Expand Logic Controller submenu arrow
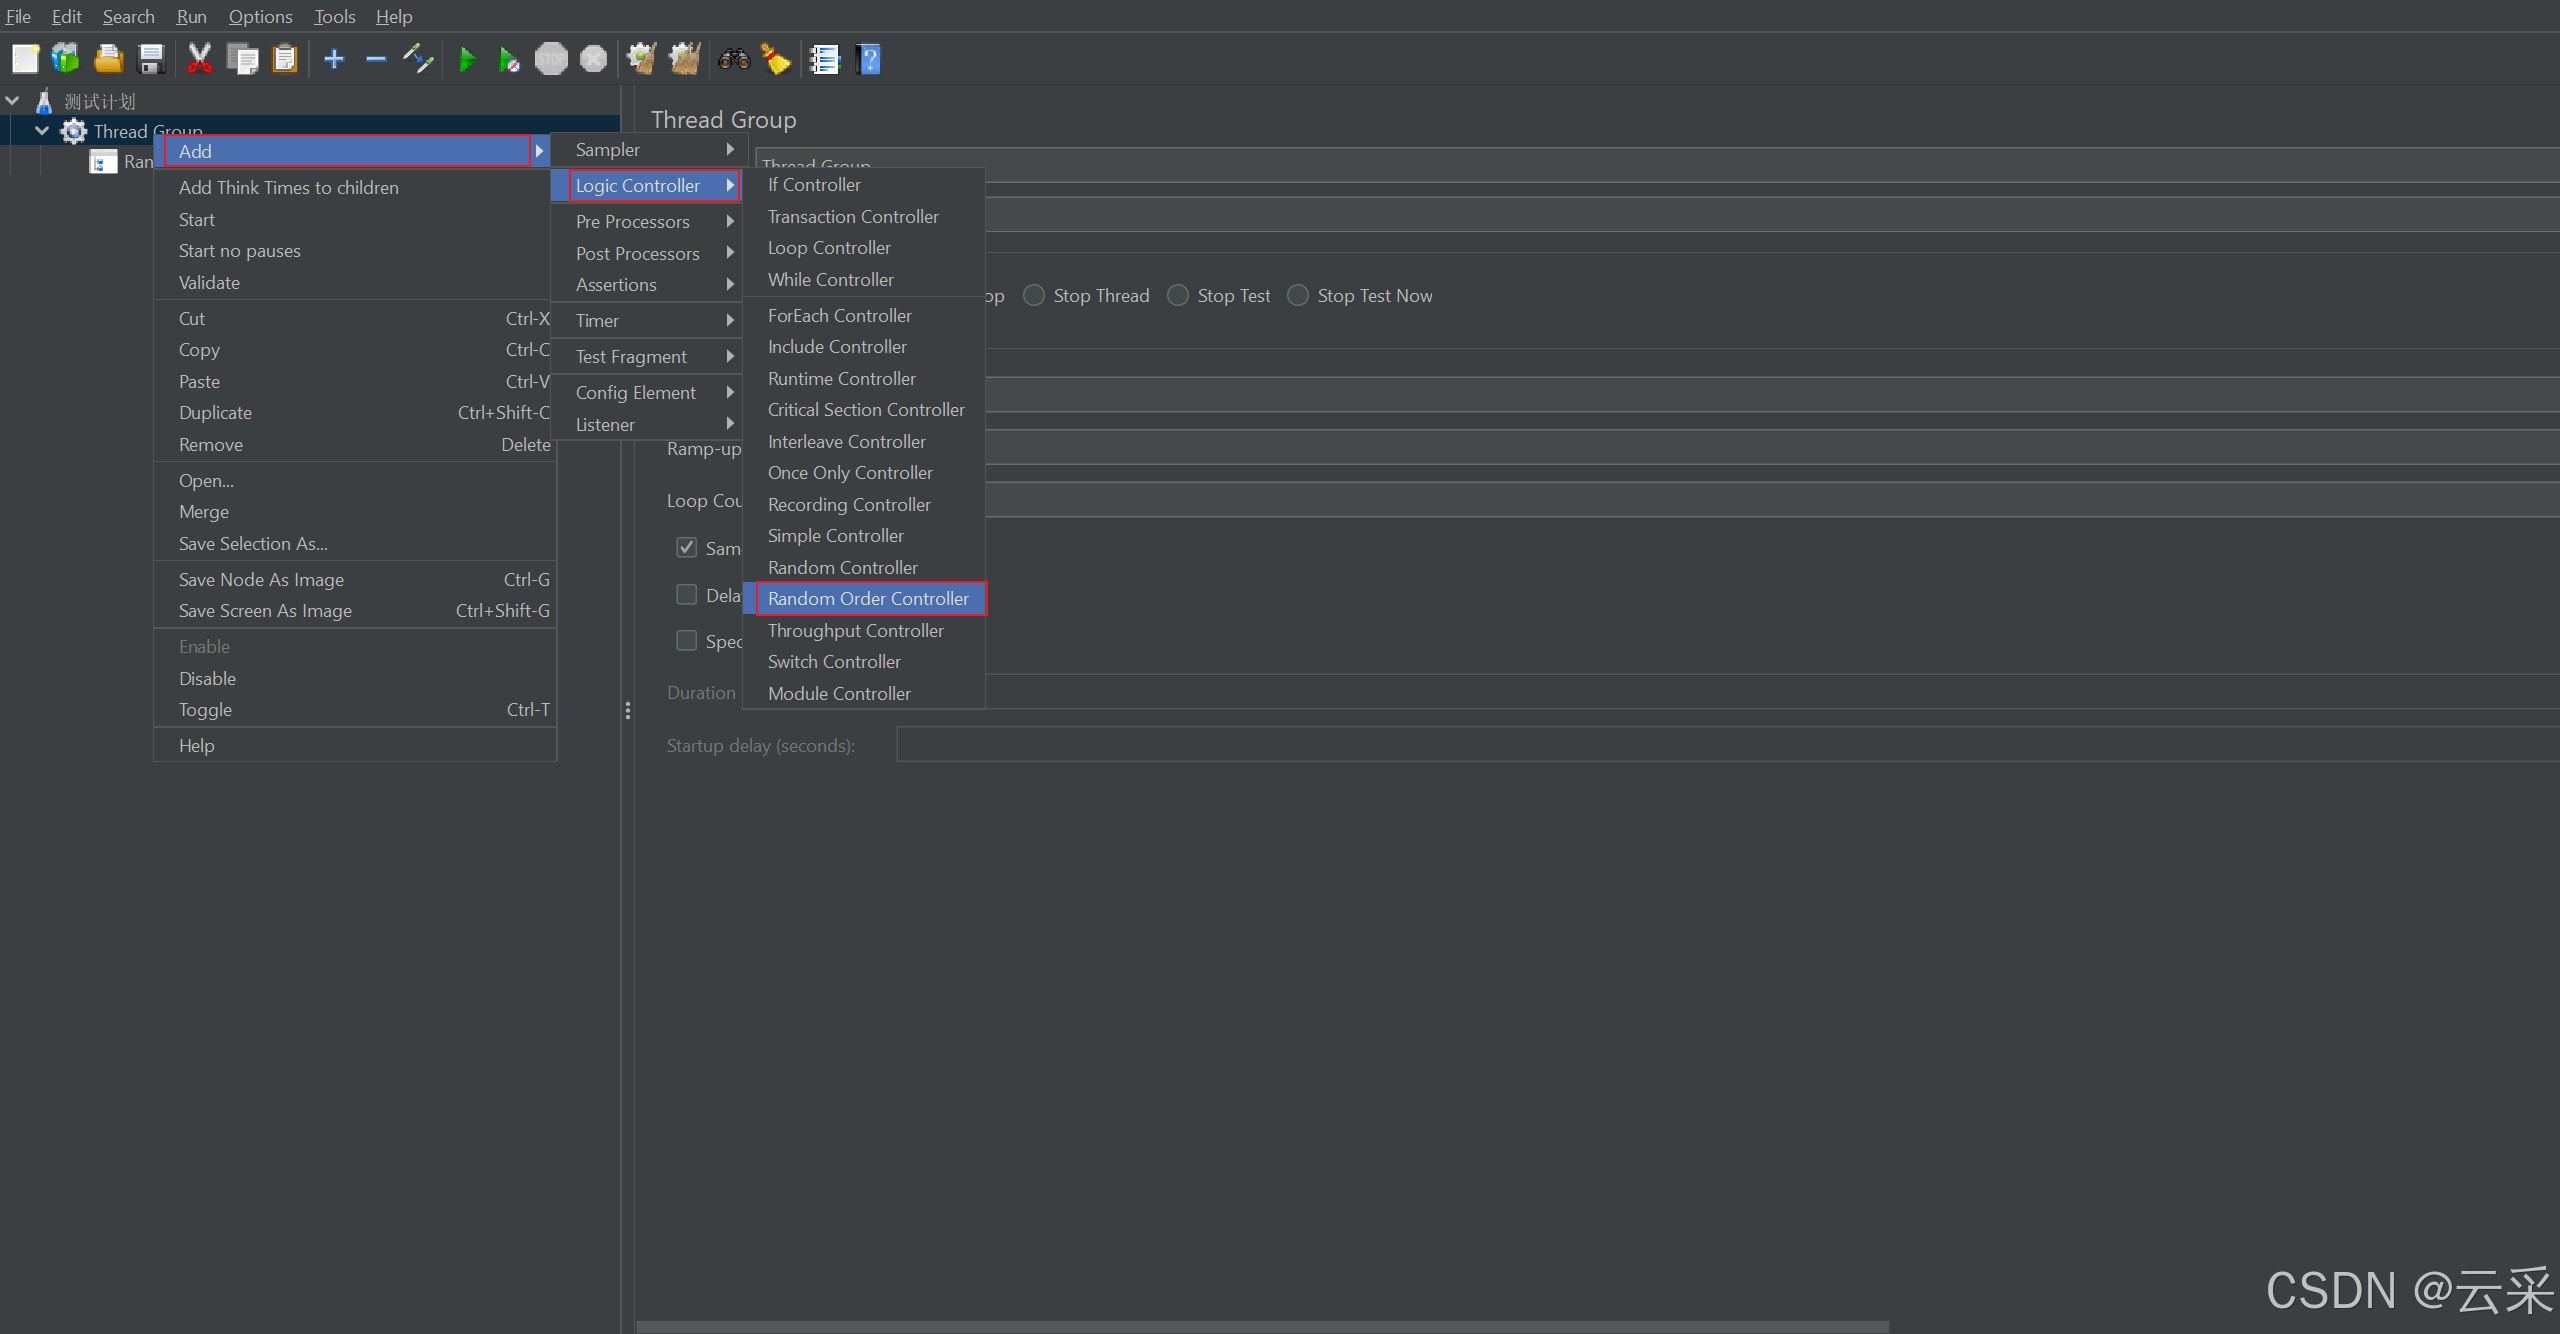Viewport: 2560px width, 1334px height. pyautogui.click(x=733, y=183)
